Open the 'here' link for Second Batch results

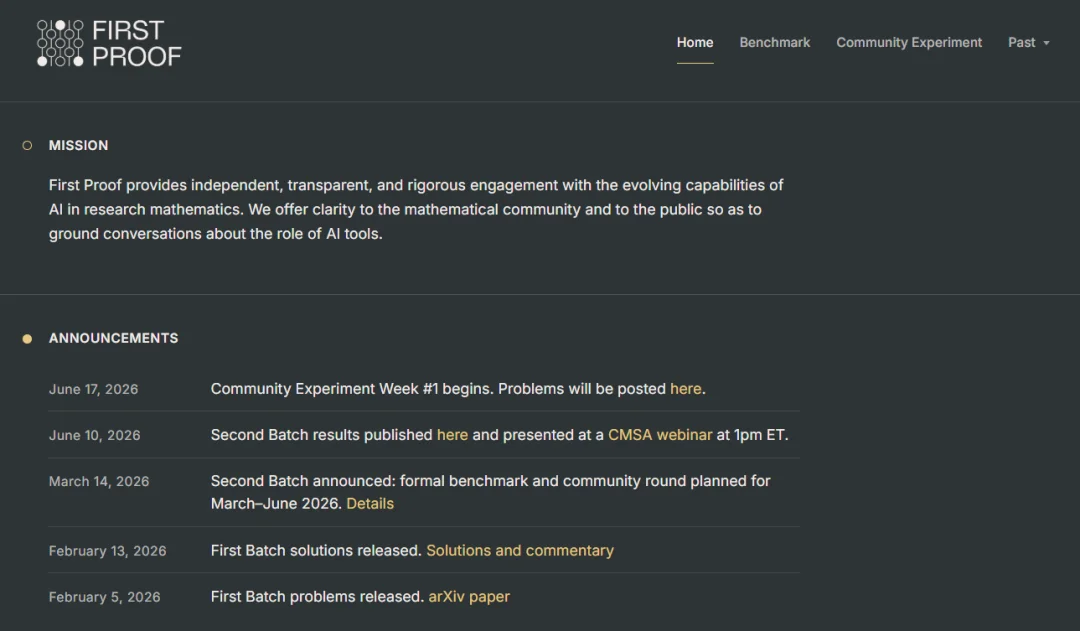click(x=453, y=435)
